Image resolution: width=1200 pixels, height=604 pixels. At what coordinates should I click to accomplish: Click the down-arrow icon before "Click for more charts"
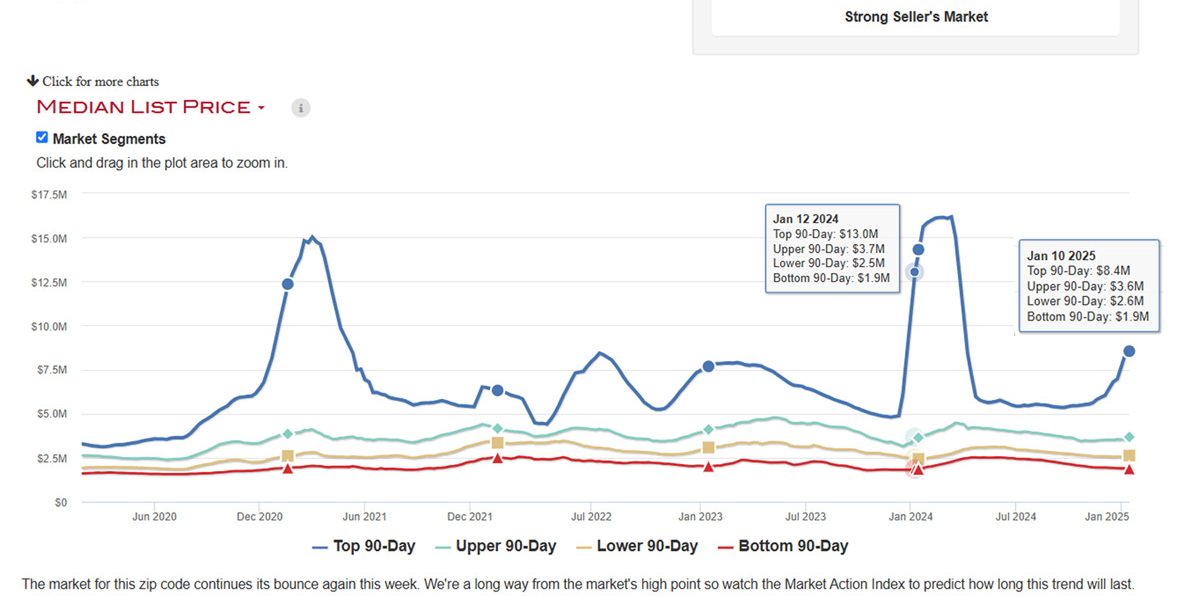pyautogui.click(x=33, y=81)
